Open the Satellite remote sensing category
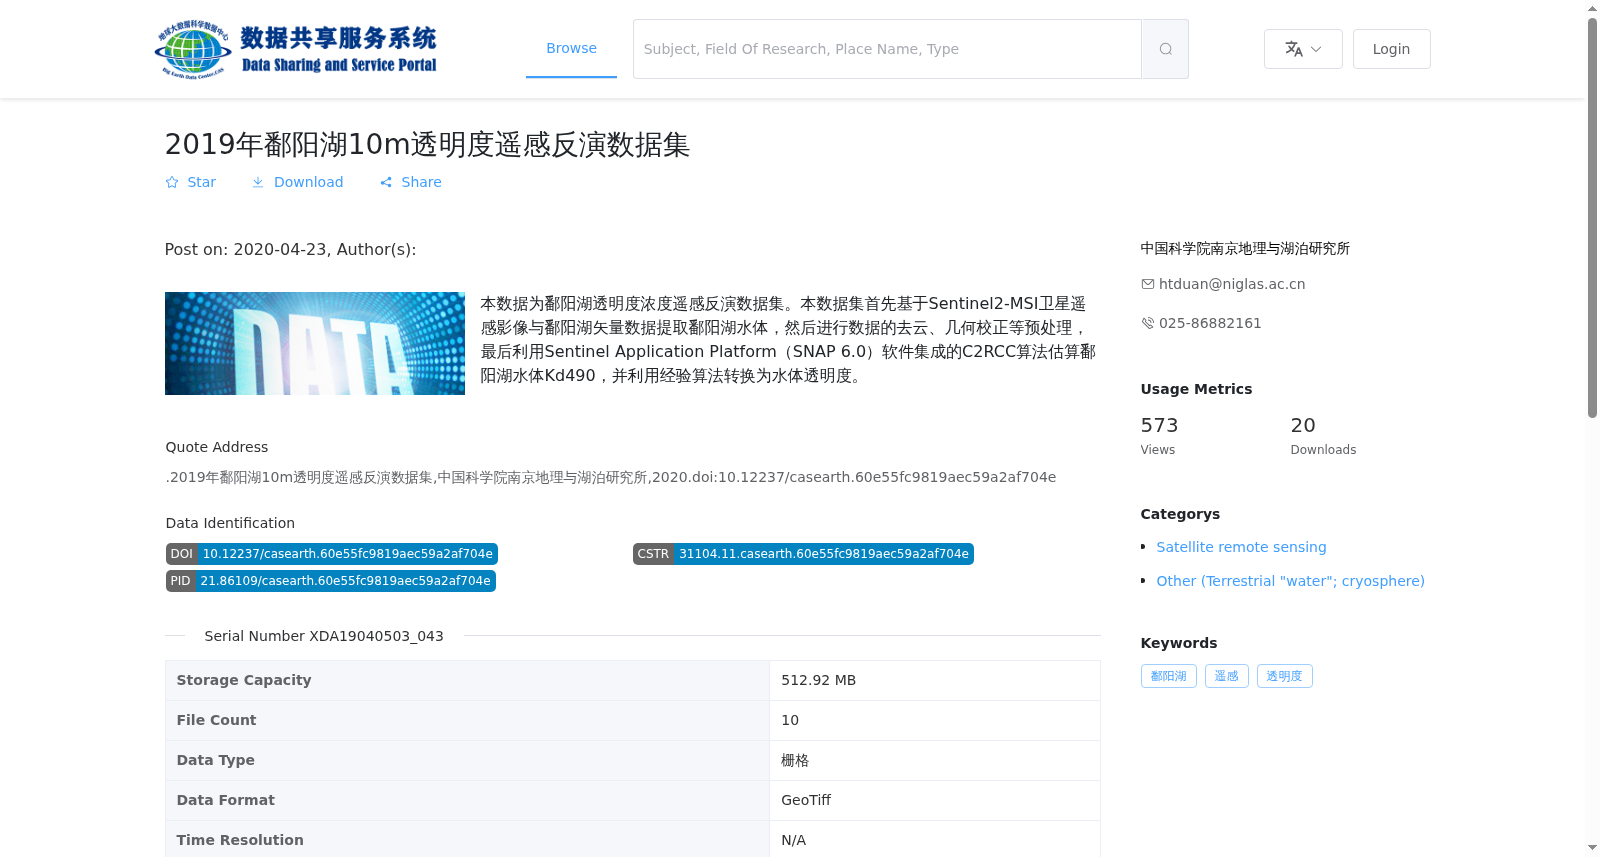1600x857 pixels. 1241,547
